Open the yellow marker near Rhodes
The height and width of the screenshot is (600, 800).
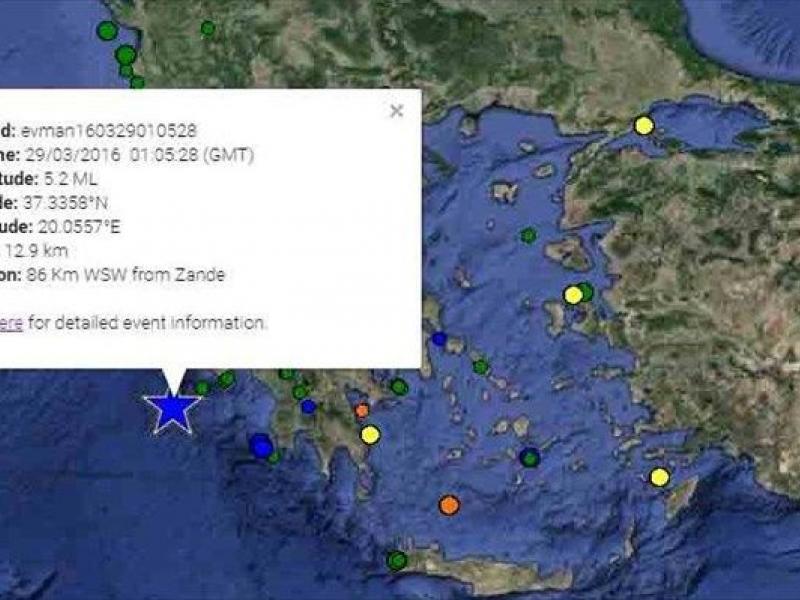pos(659,477)
